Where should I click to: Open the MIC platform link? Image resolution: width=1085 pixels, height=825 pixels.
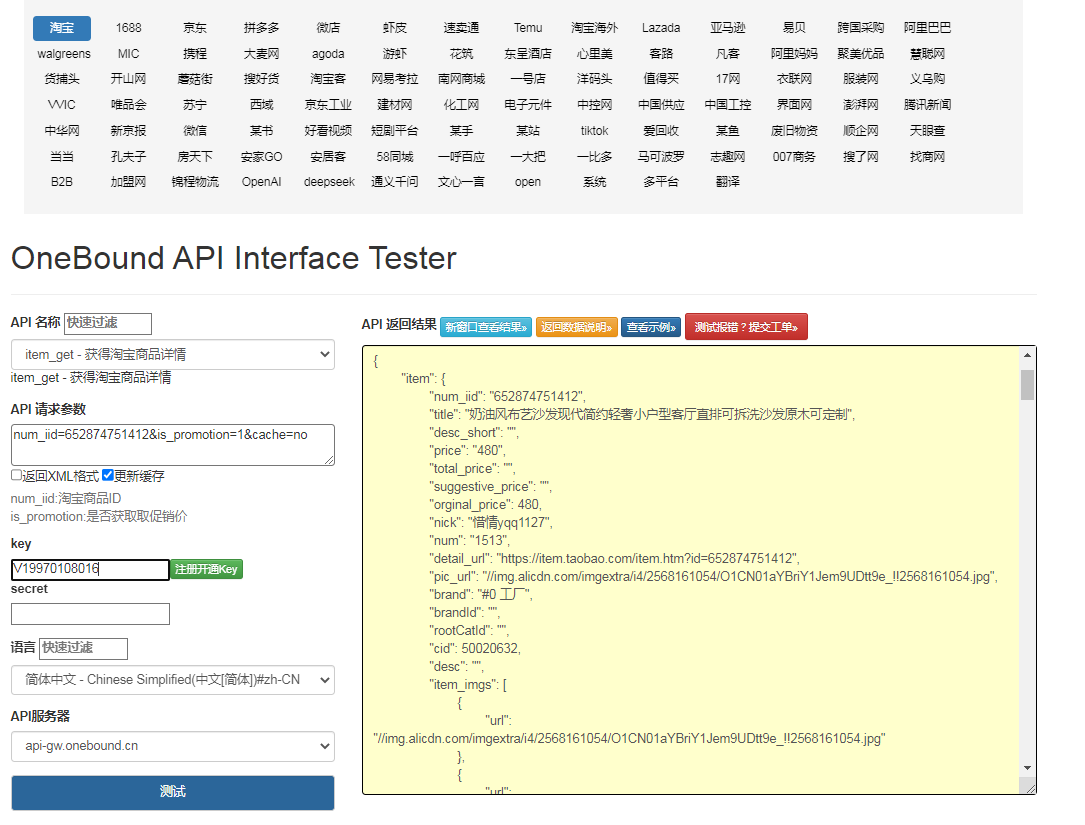coord(128,53)
